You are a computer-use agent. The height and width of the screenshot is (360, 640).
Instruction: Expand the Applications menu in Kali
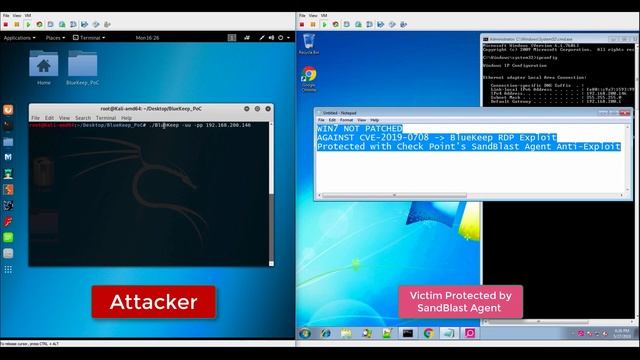pyautogui.click(x=19, y=38)
